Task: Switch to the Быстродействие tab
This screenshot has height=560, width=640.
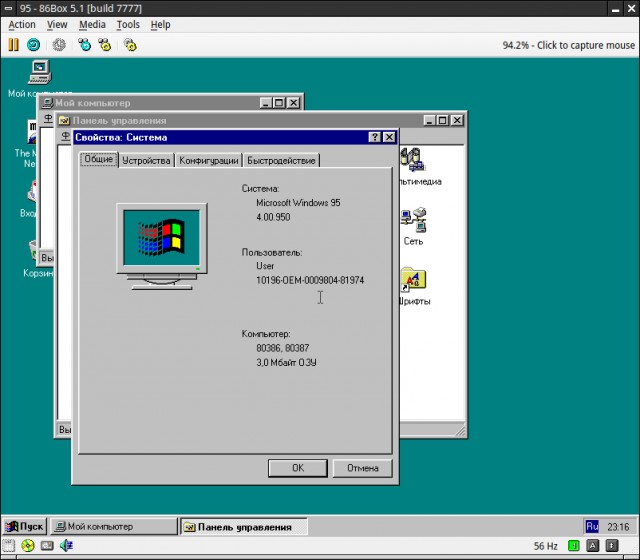Action: (281, 160)
